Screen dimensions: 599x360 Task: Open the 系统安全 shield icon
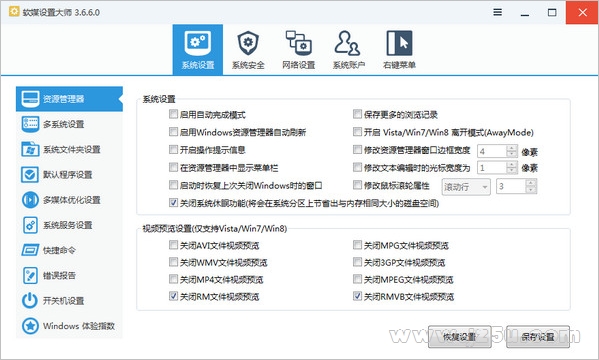click(248, 42)
